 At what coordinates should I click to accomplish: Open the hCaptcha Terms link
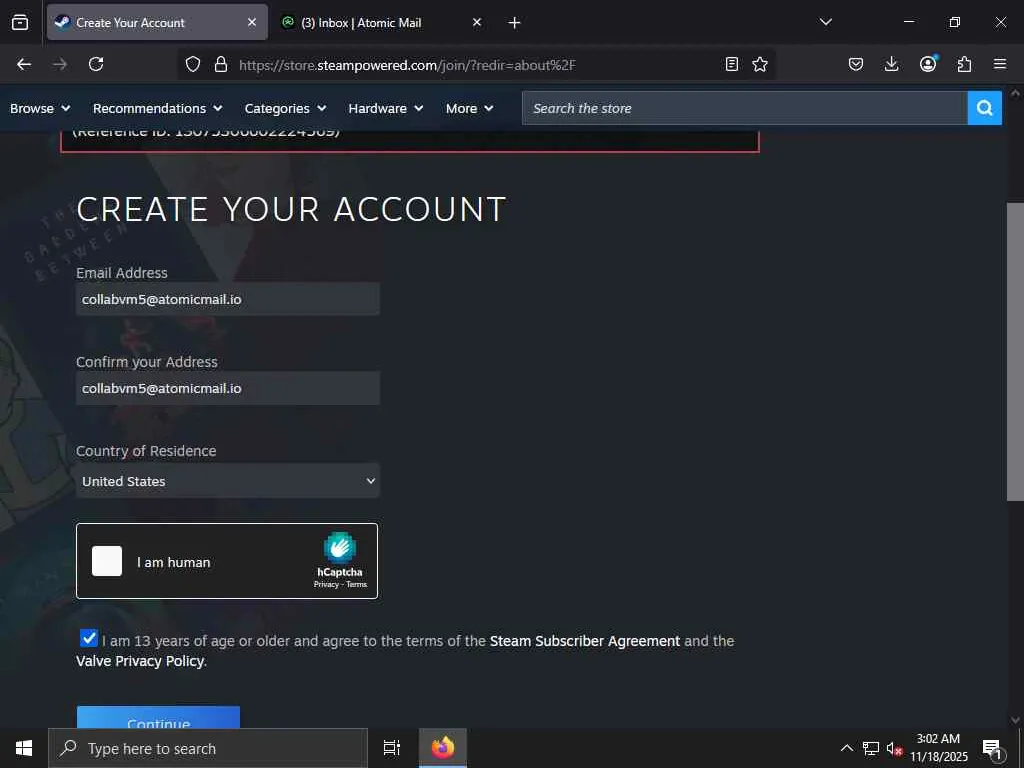357,584
